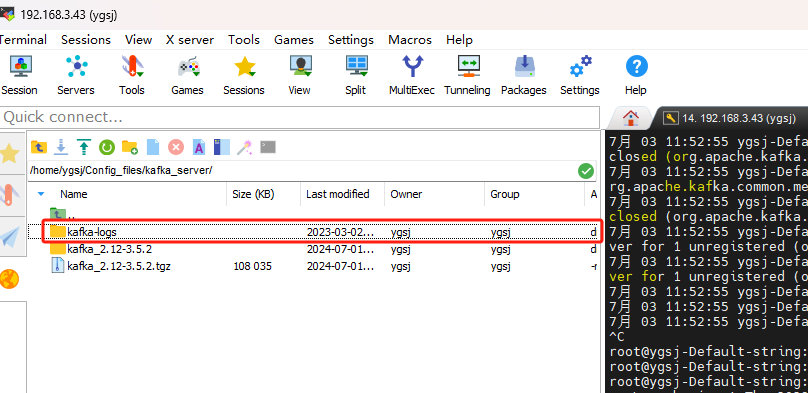Open the Help menu
This screenshot has height=393, width=808.
coord(459,40)
